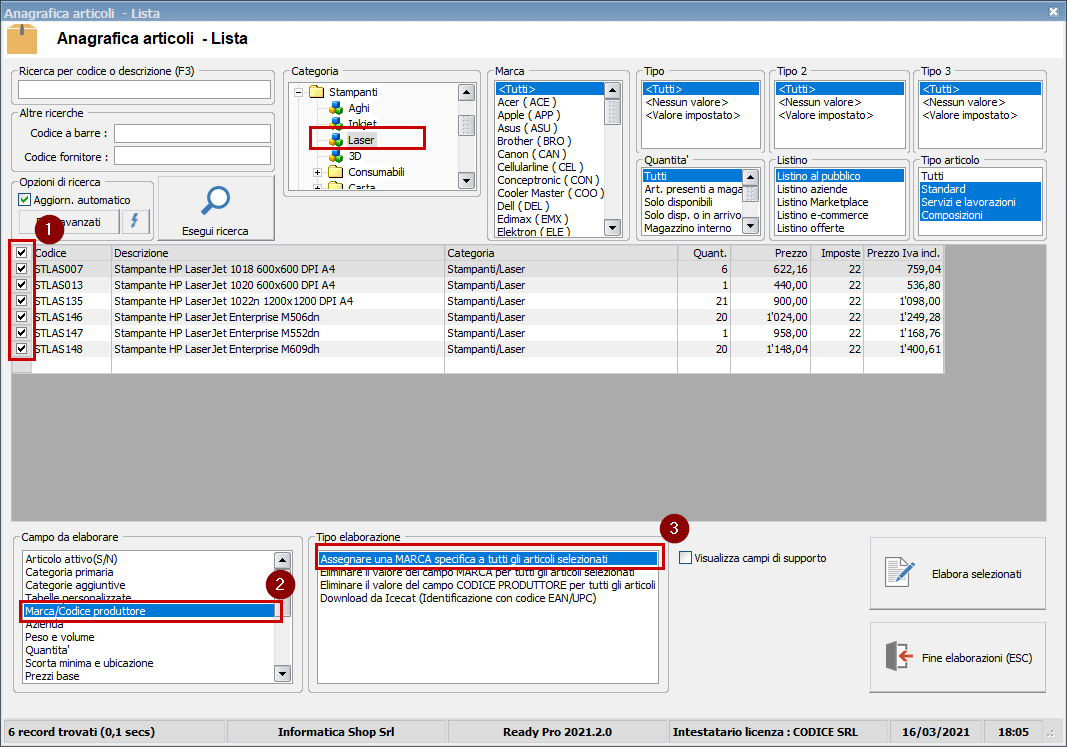Sort table by the Descrizione column header
The height and width of the screenshot is (747, 1067).
(x=278, y=253)
